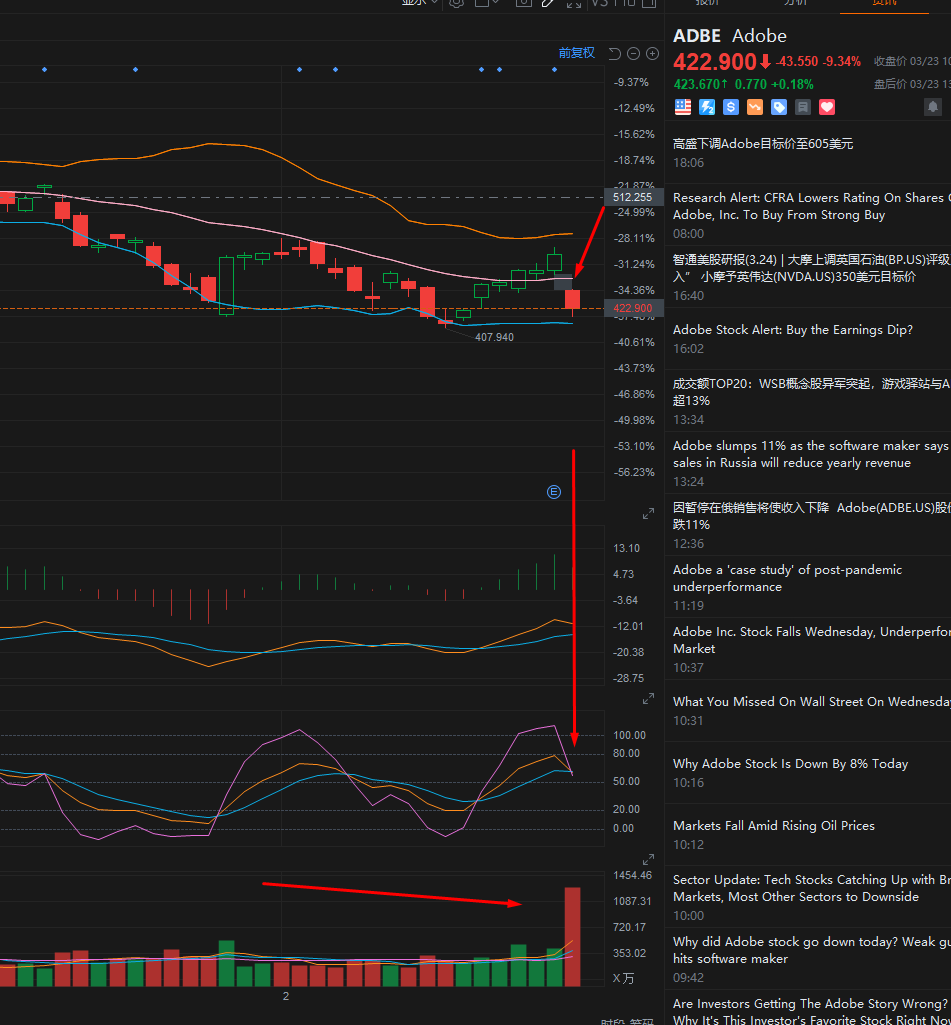The image size is (951, 1025).
Task: Click the 407.940 low price annotation
Action: (x=494, y=337)
